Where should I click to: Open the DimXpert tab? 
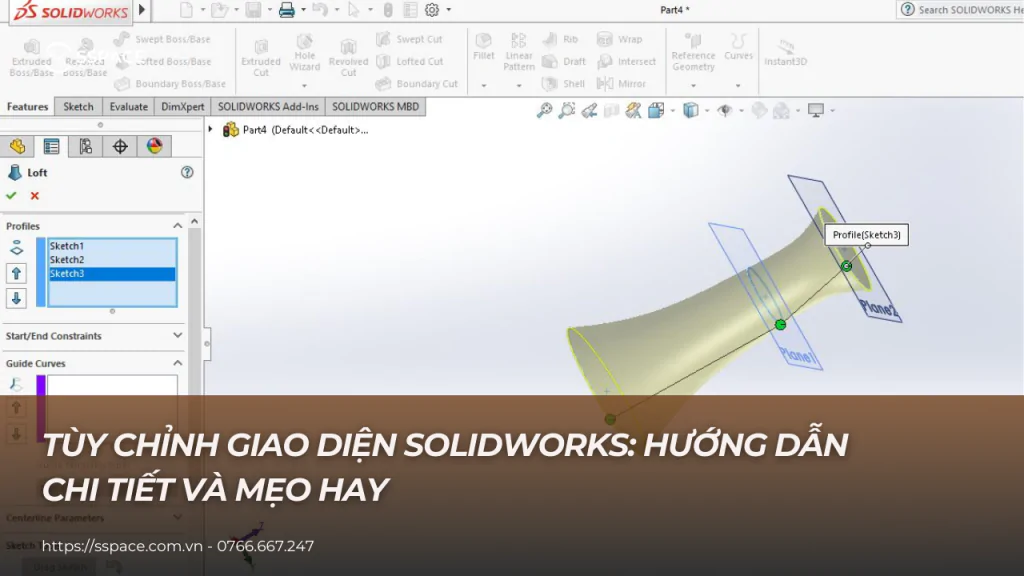(183, 106)
